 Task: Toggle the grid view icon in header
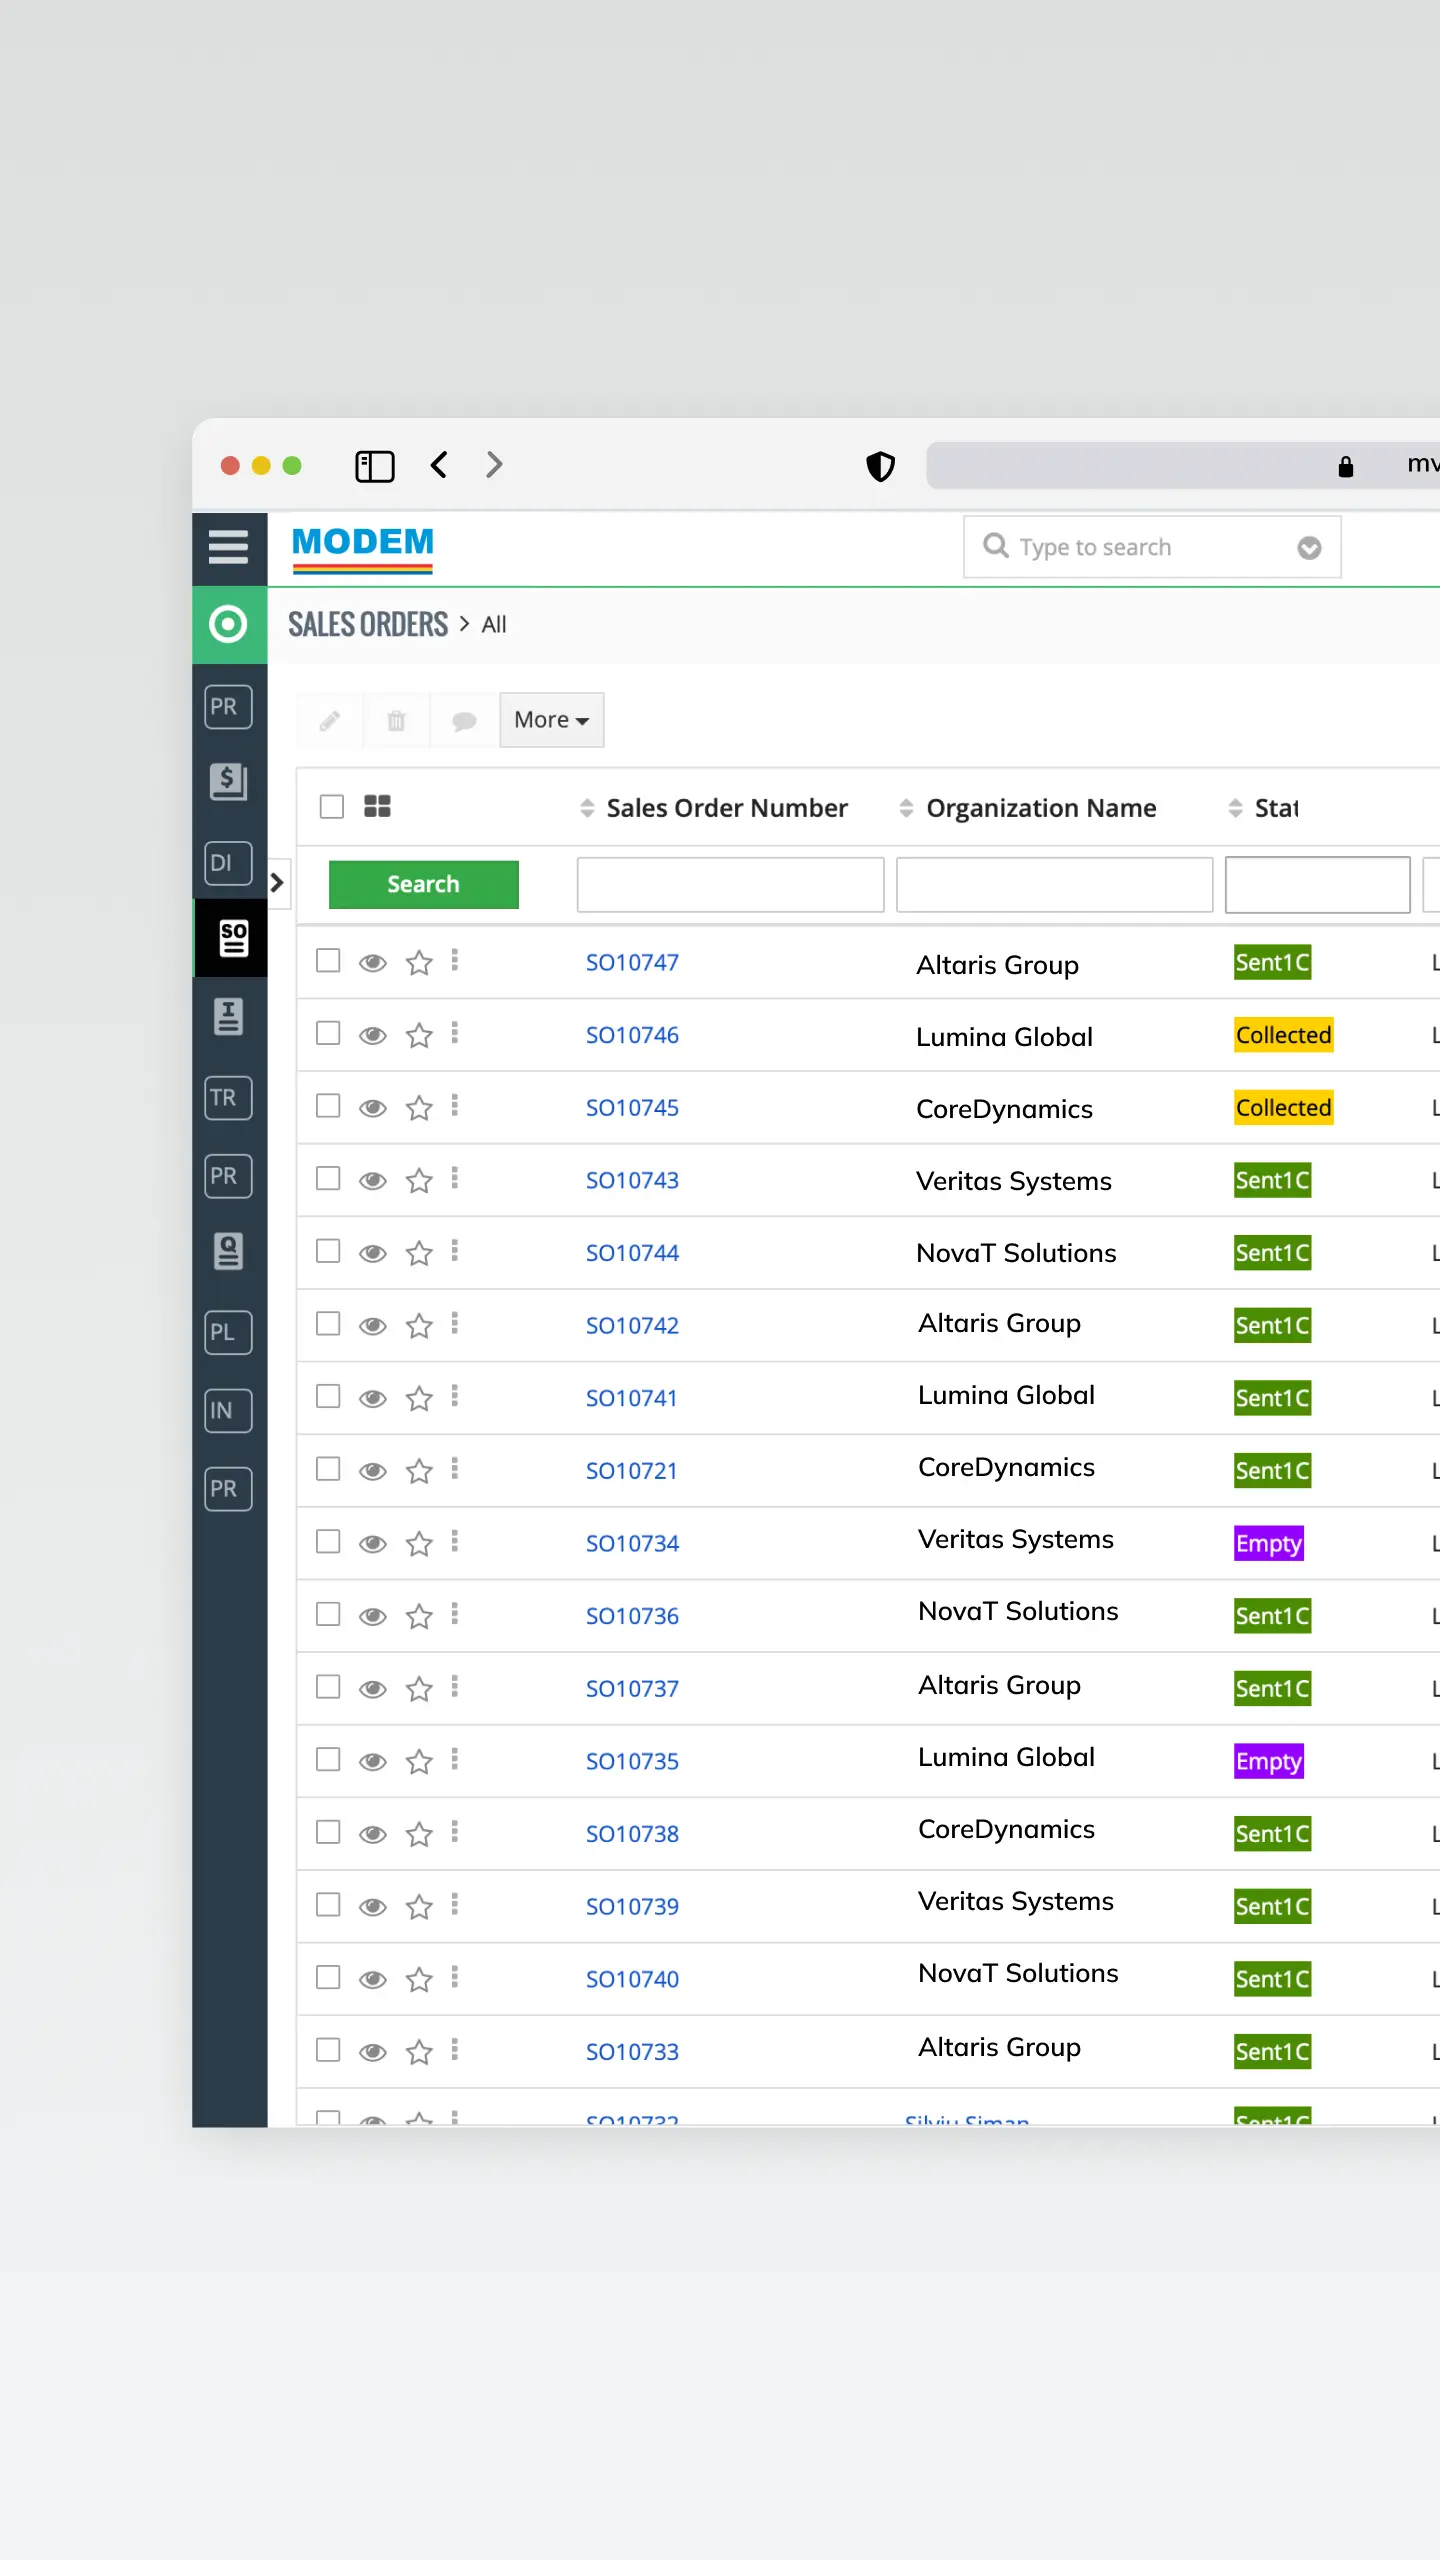click(x=377, y=806)
